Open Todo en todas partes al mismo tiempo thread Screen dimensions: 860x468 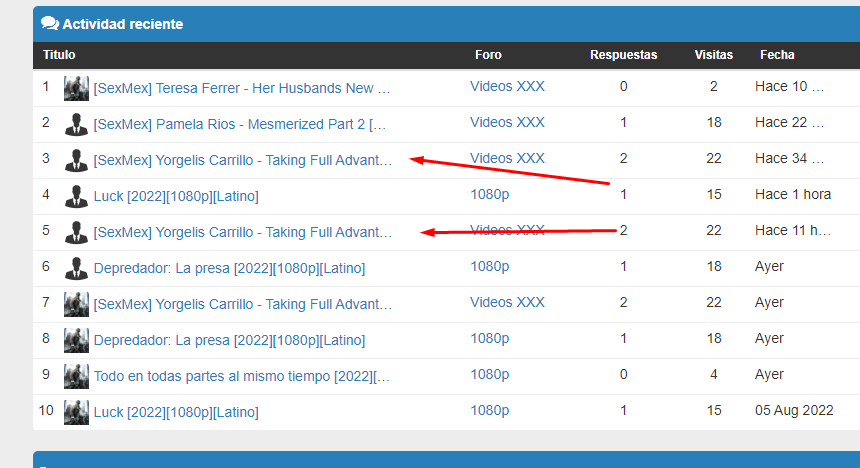(242, 376)
